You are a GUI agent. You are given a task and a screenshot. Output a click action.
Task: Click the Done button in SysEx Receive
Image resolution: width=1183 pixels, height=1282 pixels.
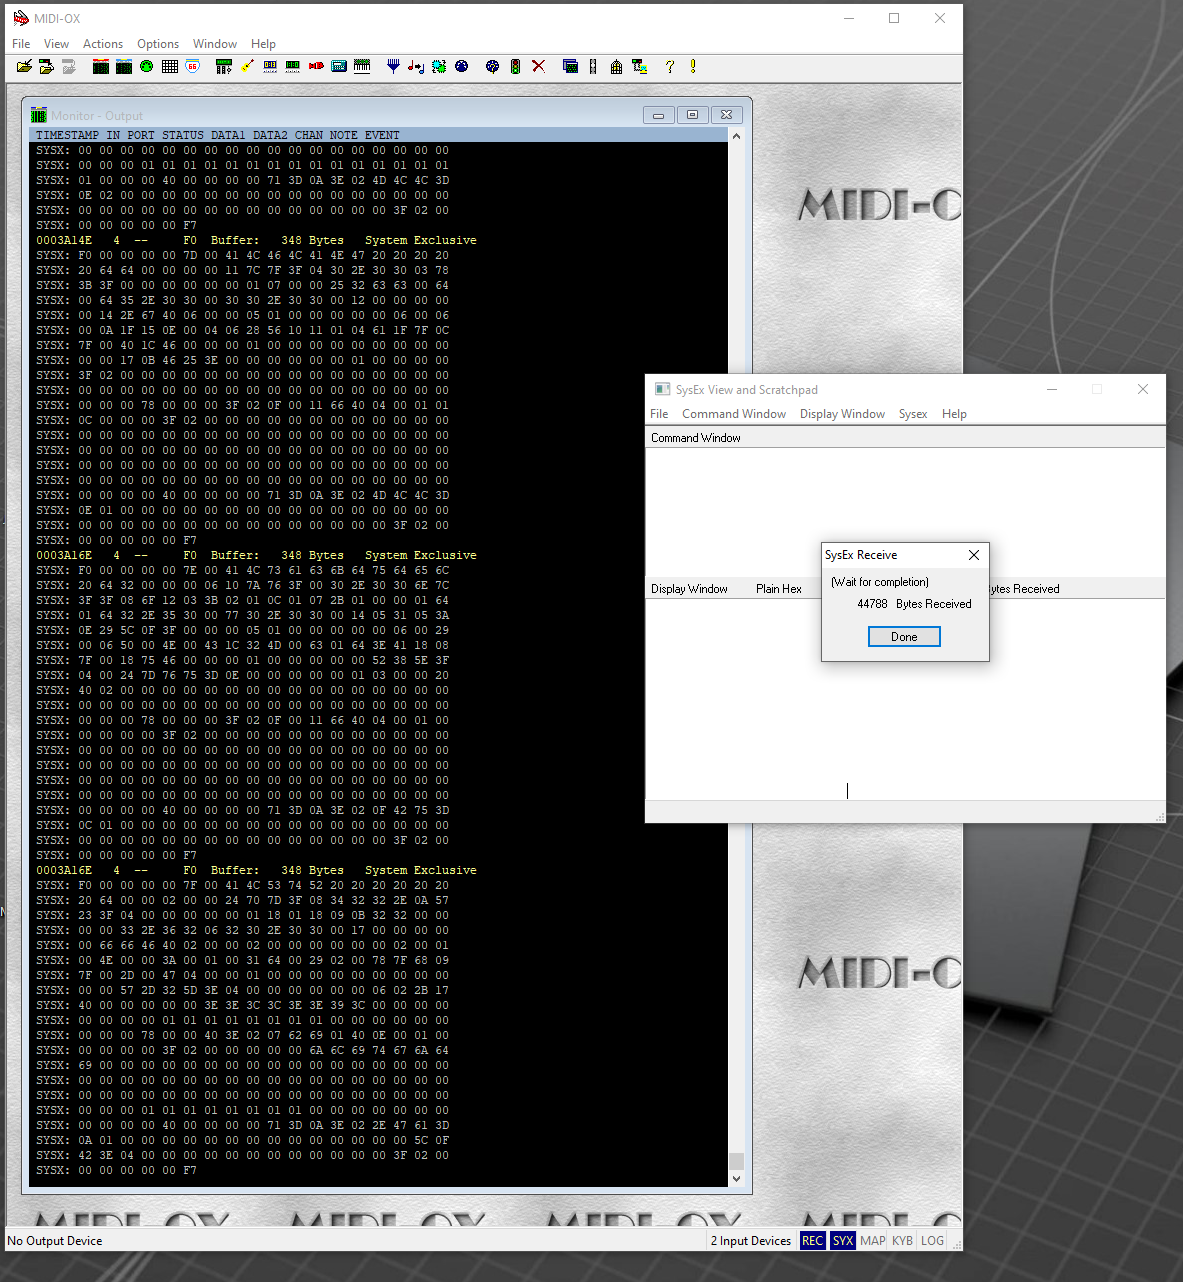coord(904,637)
